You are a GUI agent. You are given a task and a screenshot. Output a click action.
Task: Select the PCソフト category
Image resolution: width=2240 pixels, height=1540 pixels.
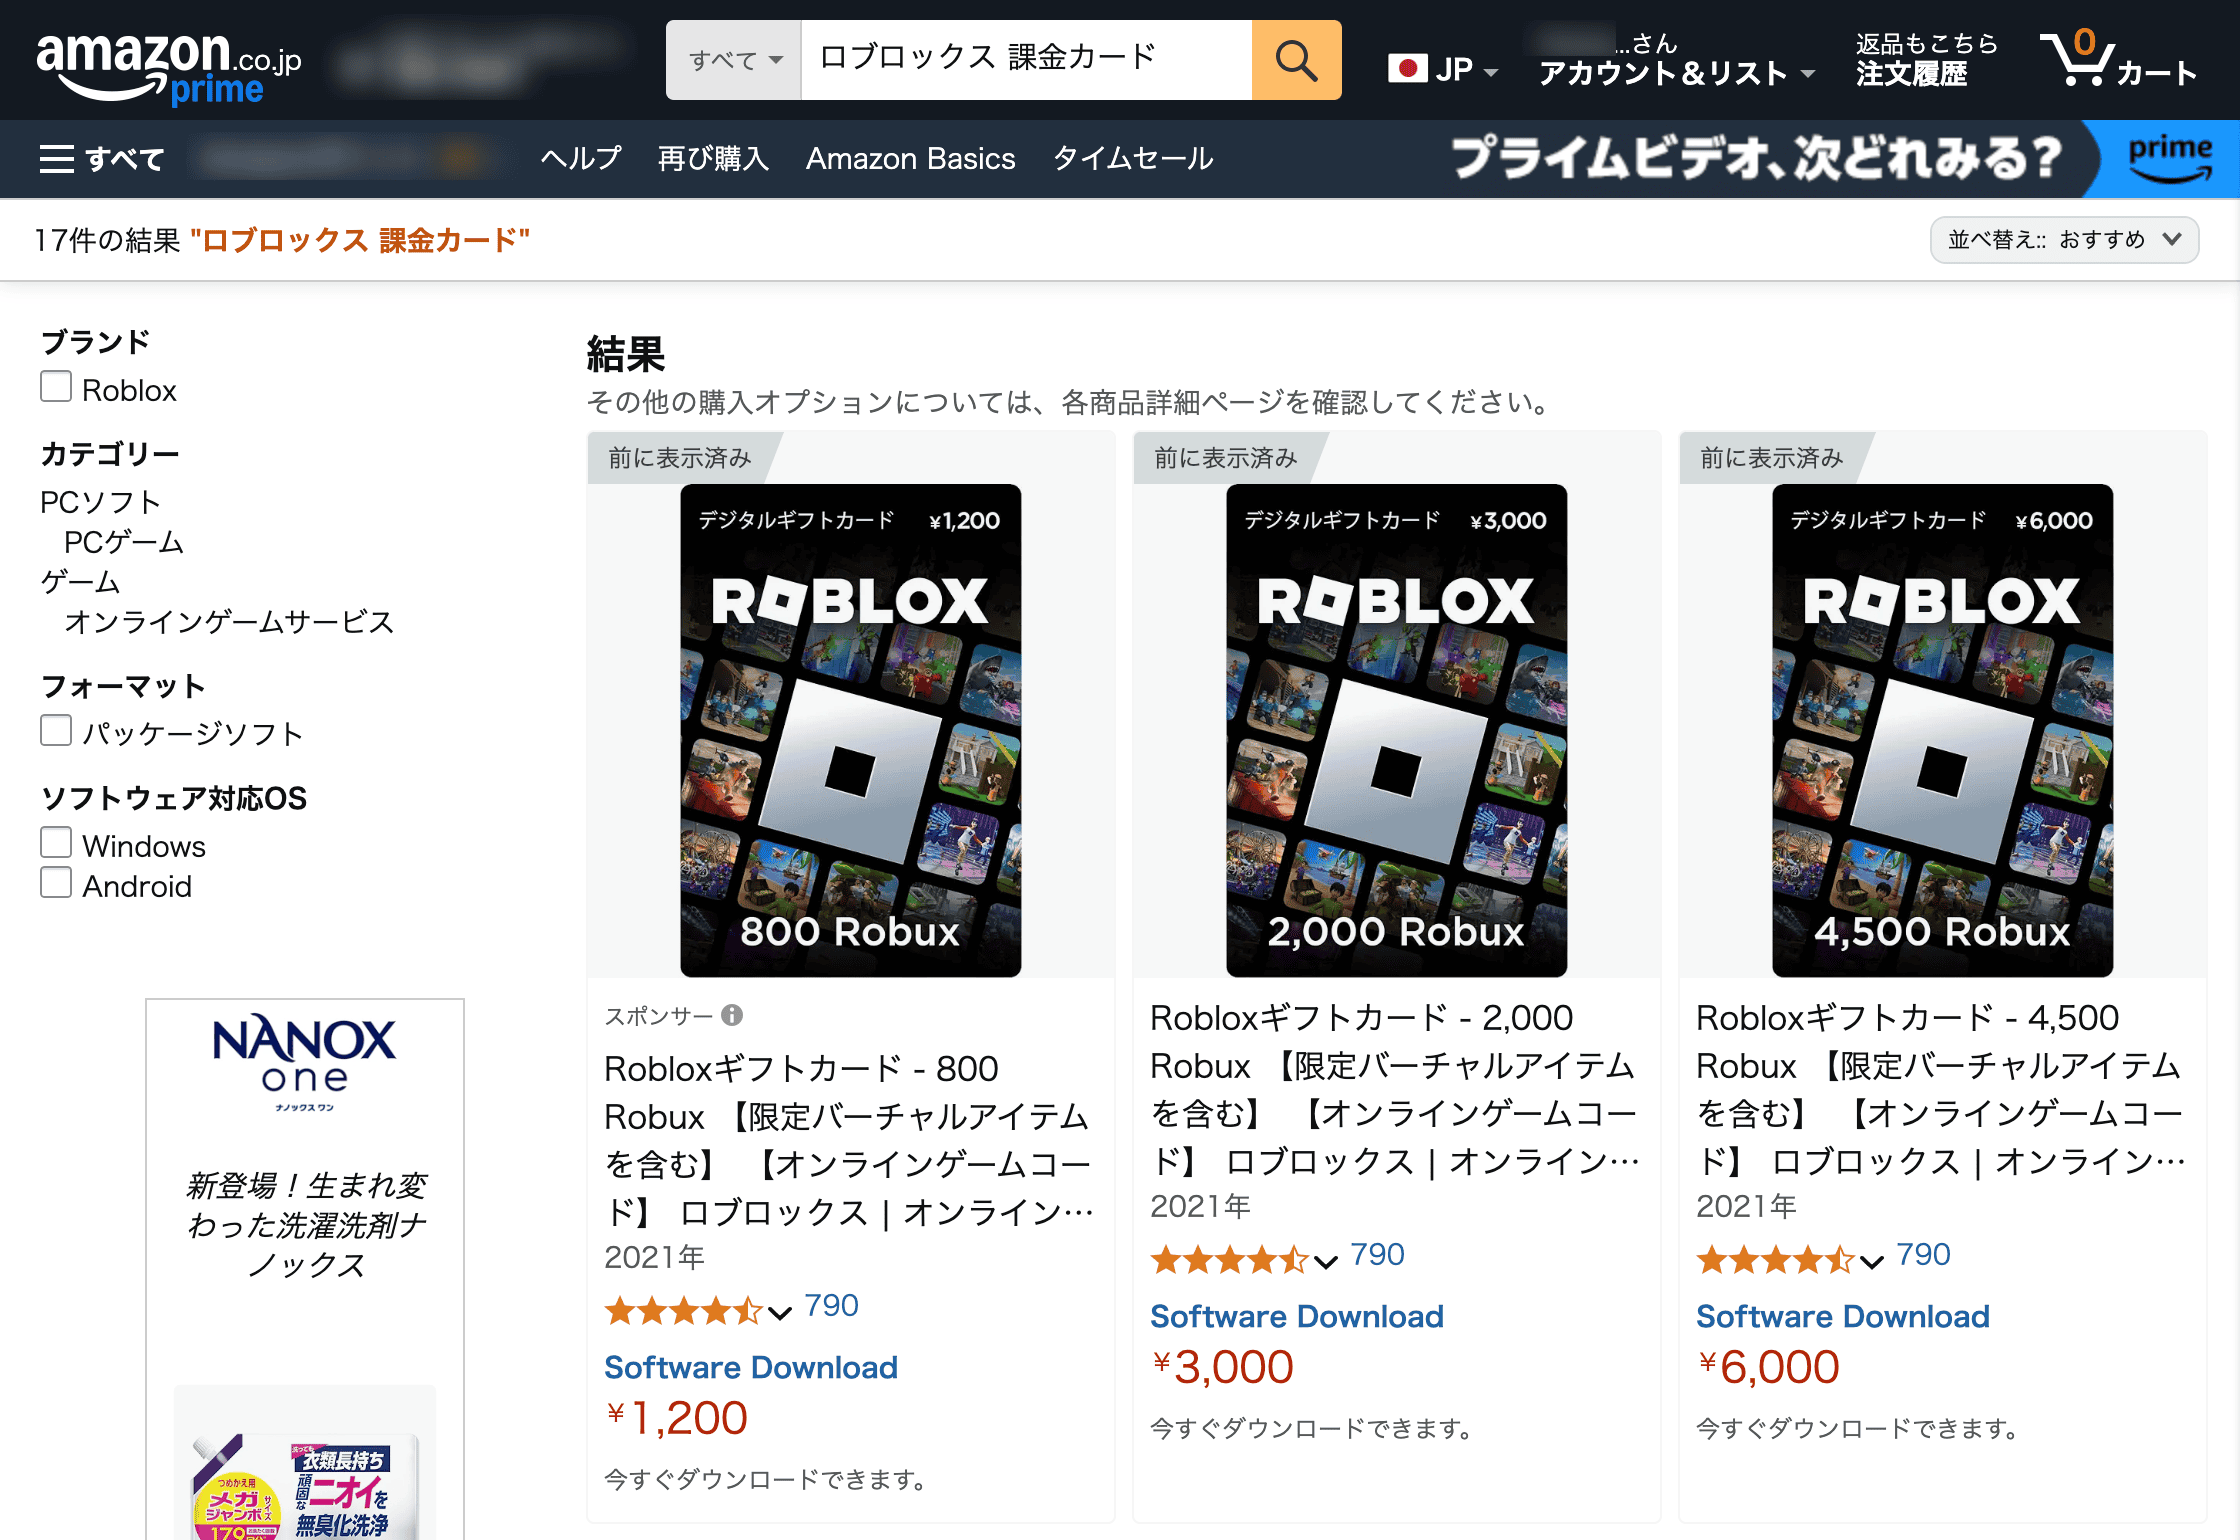click(x=100, y=502)
